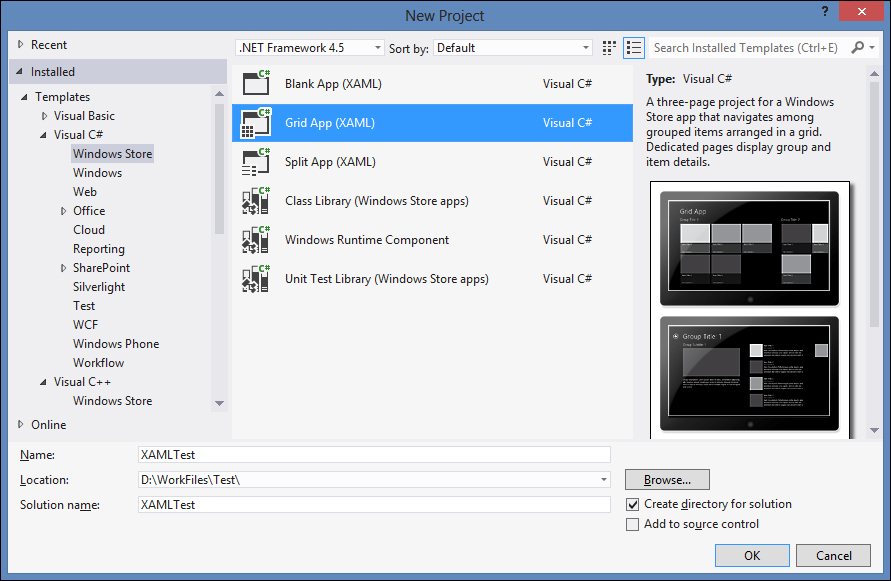Click the Split App (XAML) template icon
Screen dimensions: 891x581
click(256, 162)
